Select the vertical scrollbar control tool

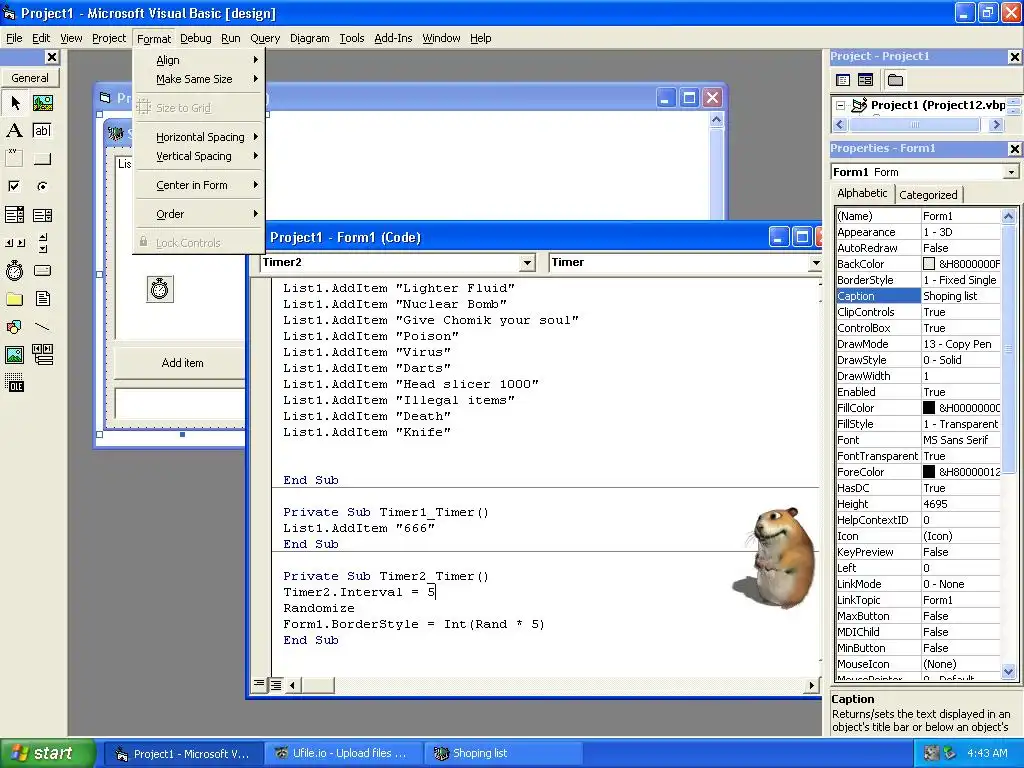pos(42,243)
